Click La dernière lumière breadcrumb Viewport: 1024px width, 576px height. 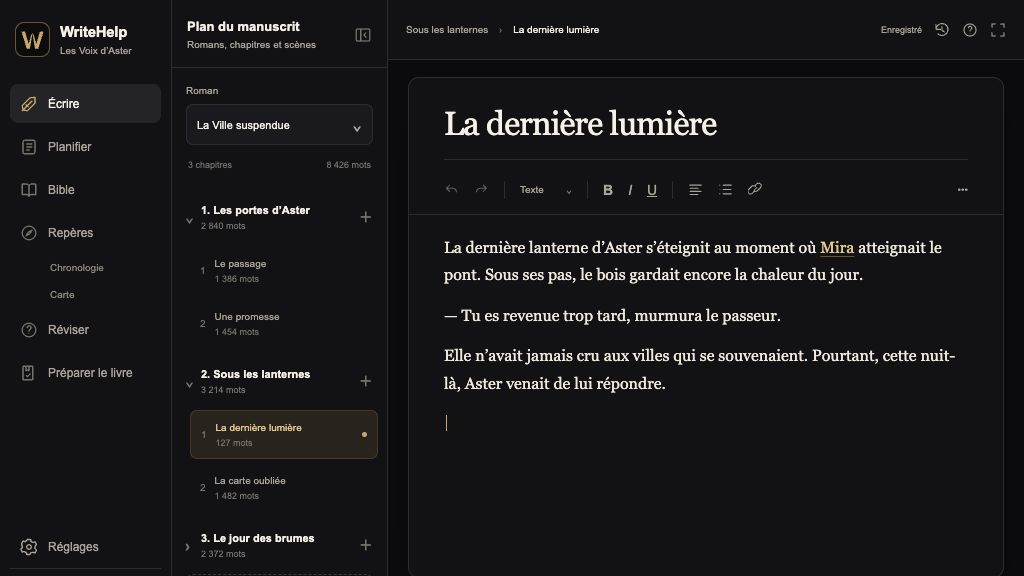click(x=556, y=29)
